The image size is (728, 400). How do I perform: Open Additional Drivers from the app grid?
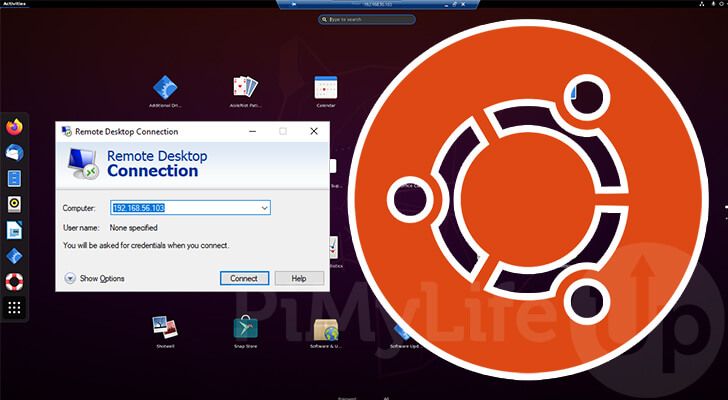165,88
